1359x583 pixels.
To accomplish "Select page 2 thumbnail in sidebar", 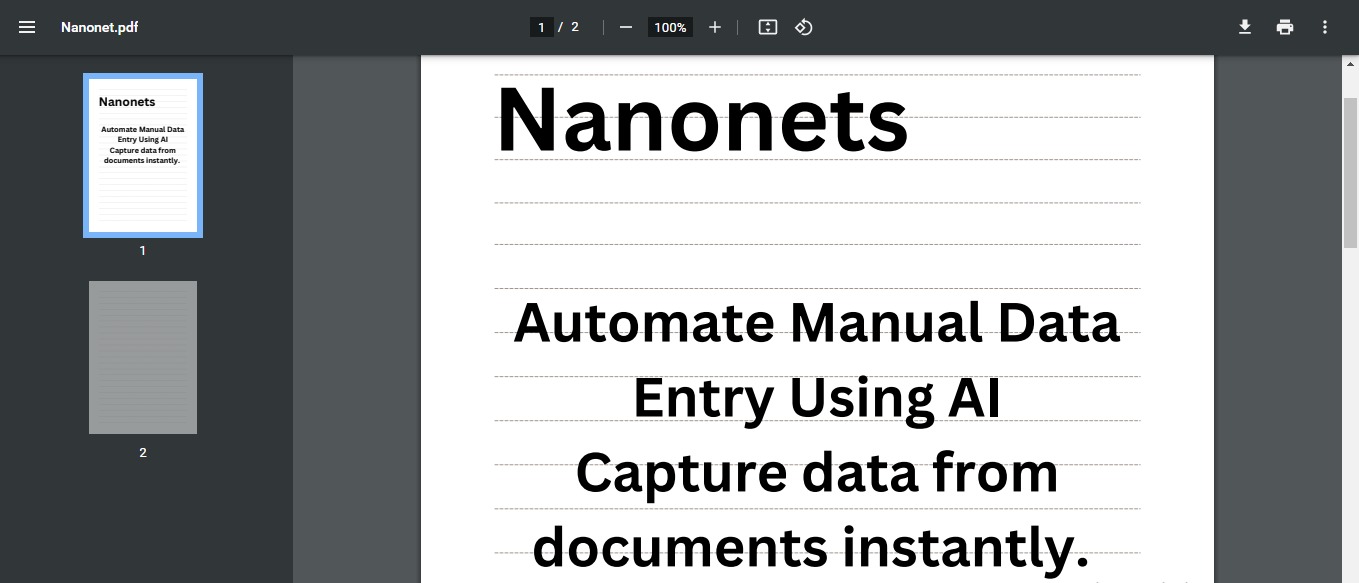I will point(143,357).
